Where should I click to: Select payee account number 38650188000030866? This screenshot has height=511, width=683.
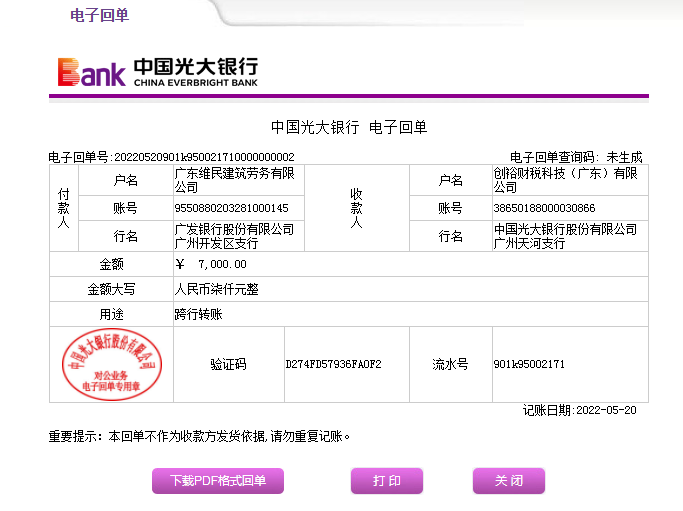[x=544, y=208]
